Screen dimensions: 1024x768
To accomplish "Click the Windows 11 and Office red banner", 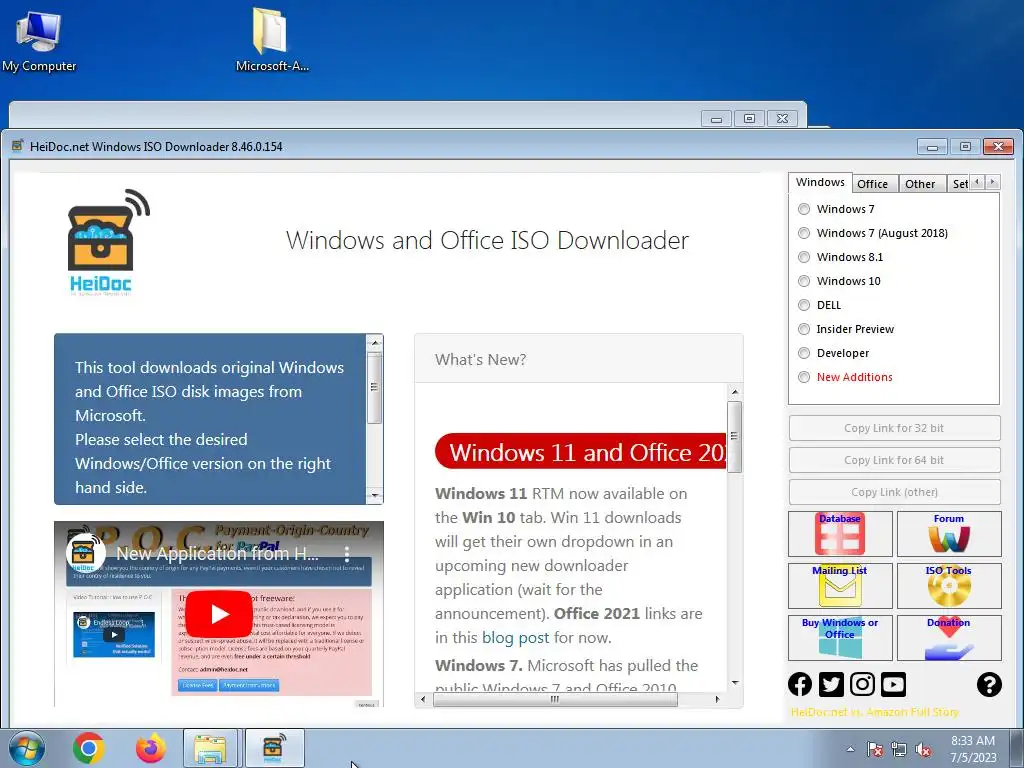I will click(x=581, y=451).
